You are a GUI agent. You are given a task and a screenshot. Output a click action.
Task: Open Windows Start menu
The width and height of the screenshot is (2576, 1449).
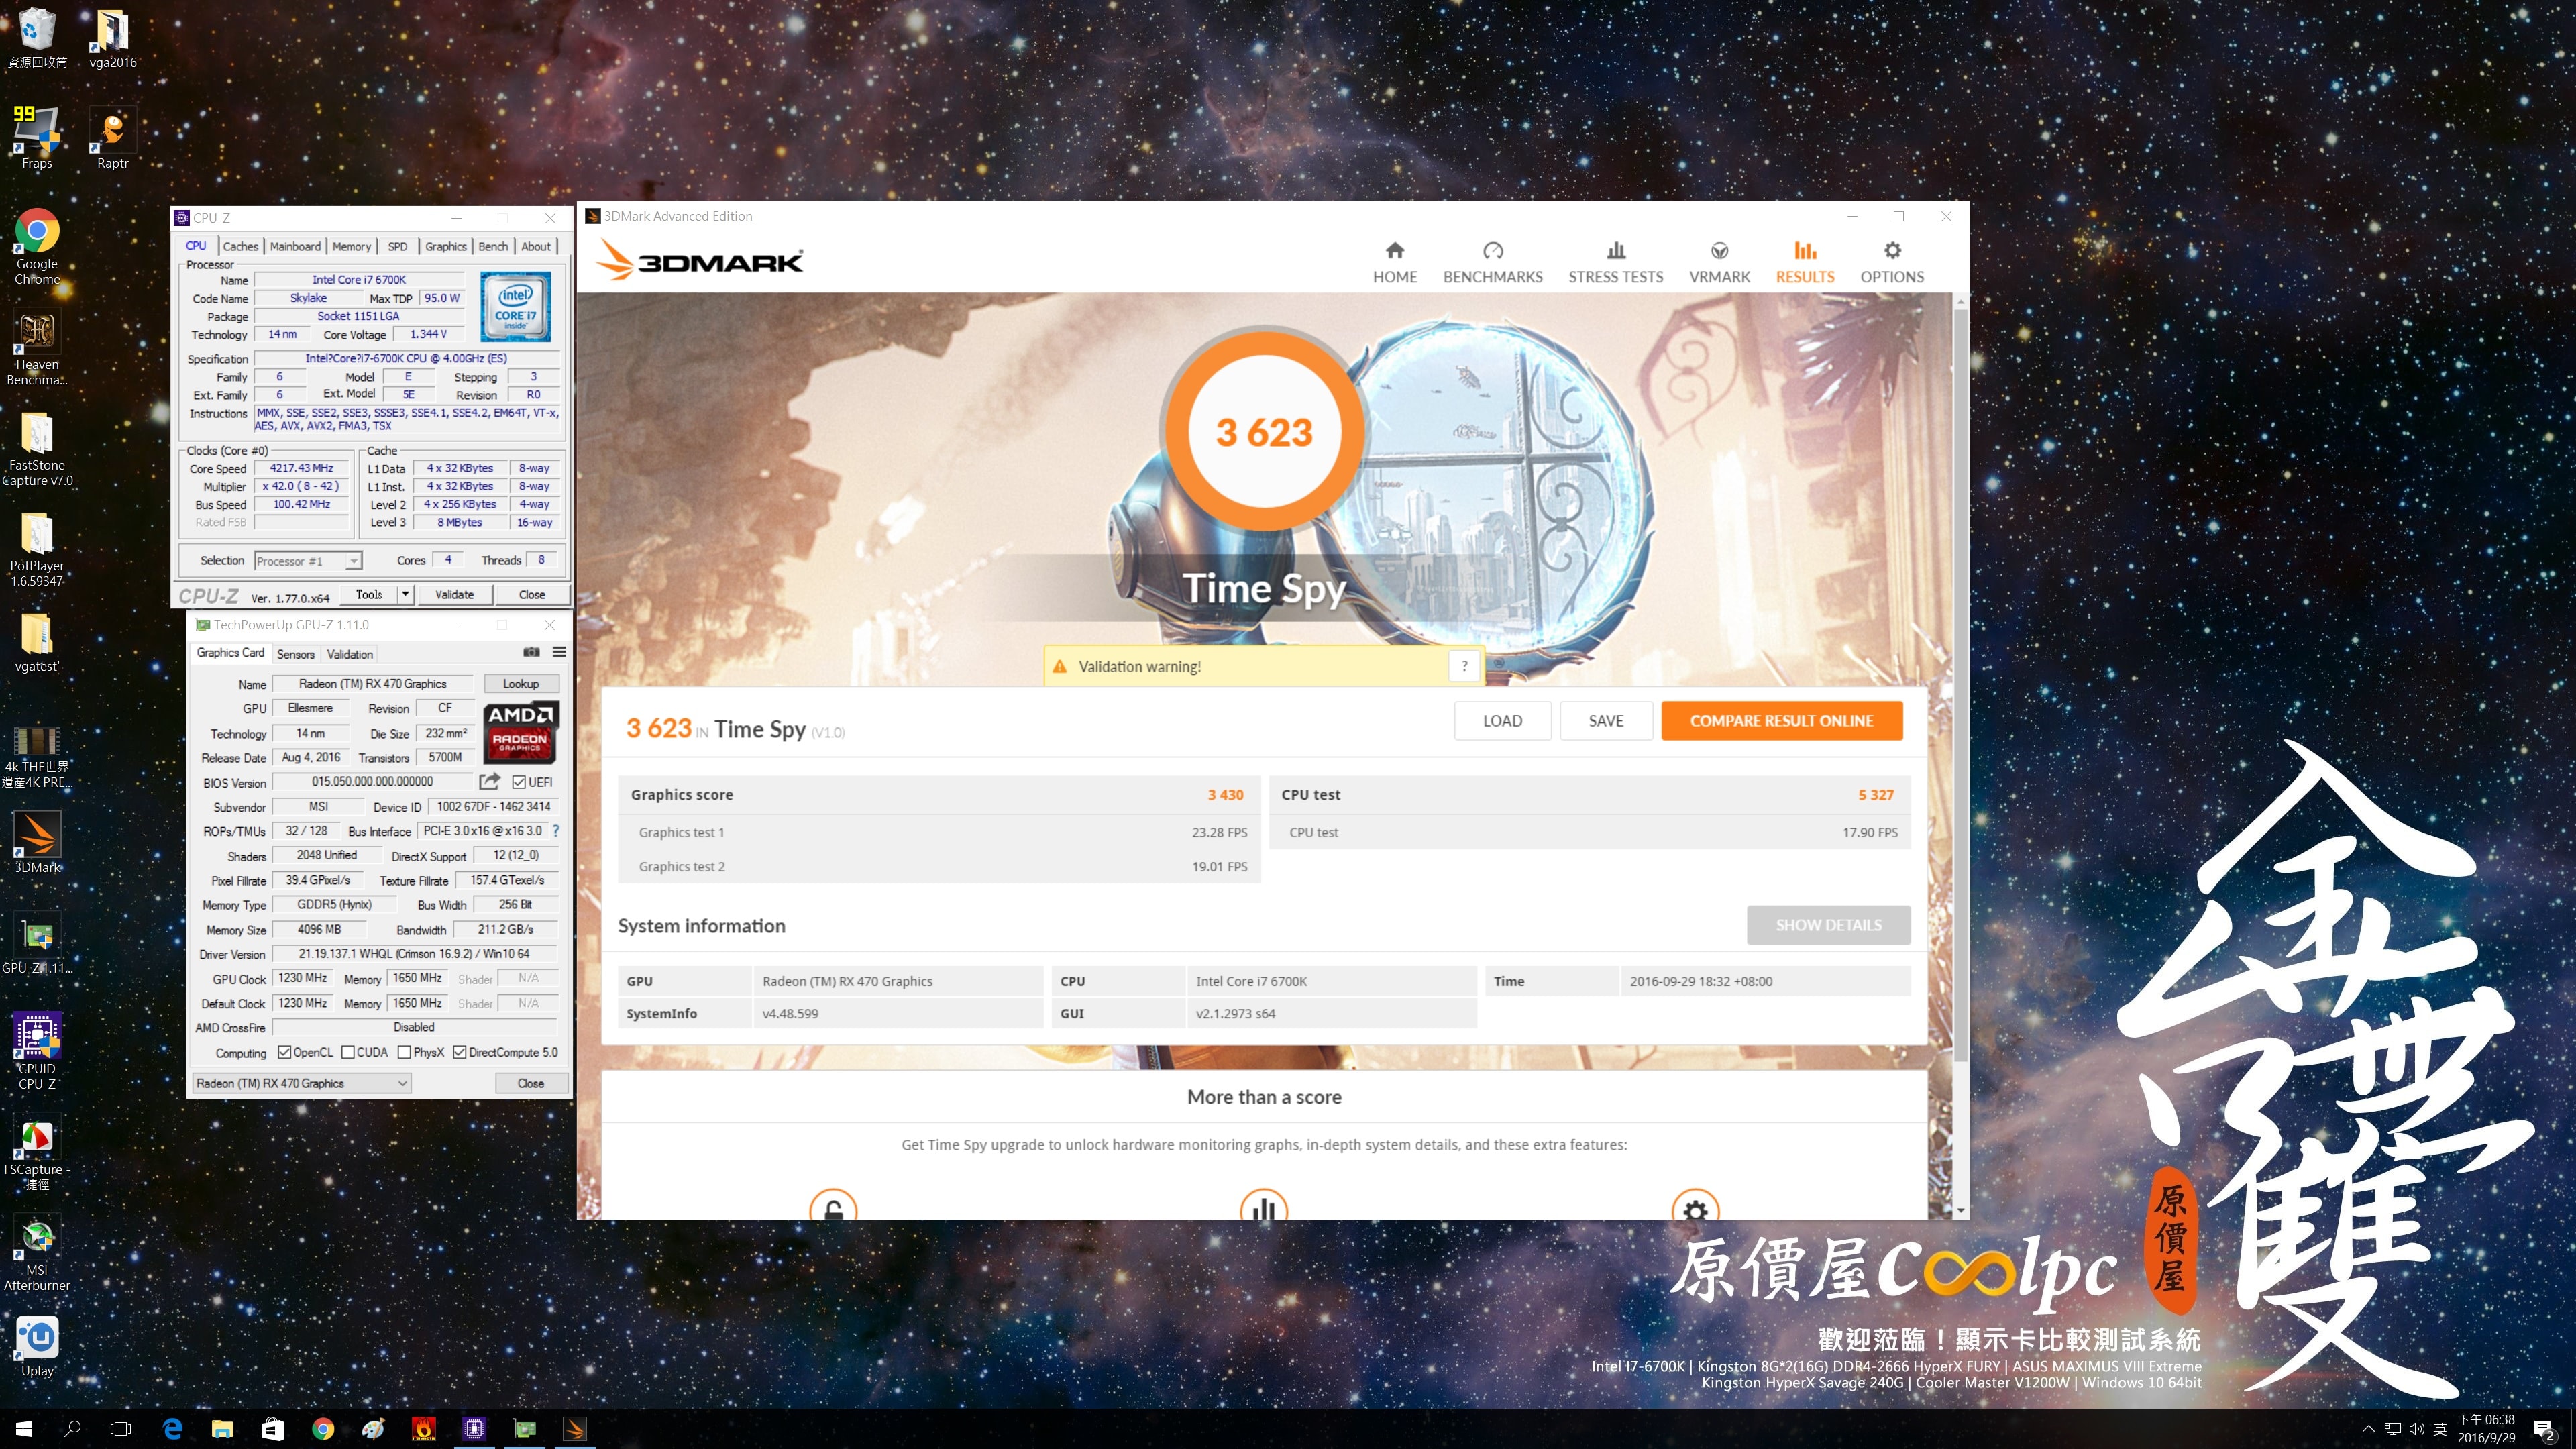pyautogui.click(x=24, y=1429)
